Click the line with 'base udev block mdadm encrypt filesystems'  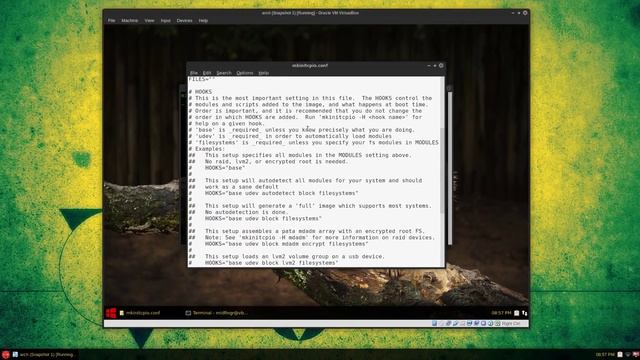(287, 244)
